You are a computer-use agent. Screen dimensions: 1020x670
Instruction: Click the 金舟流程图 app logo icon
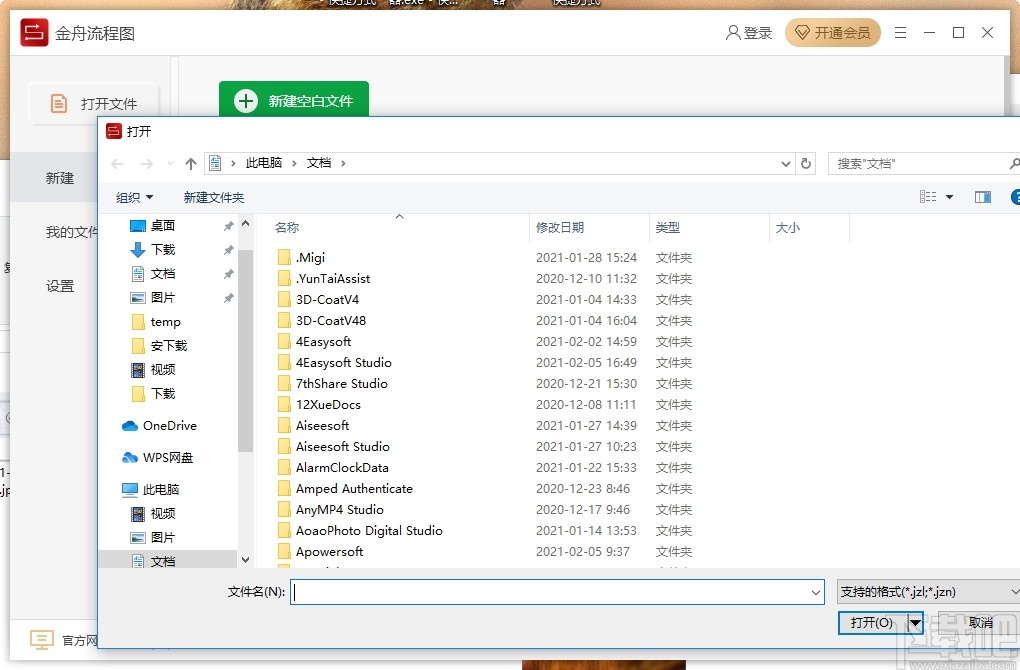(34, 33)
